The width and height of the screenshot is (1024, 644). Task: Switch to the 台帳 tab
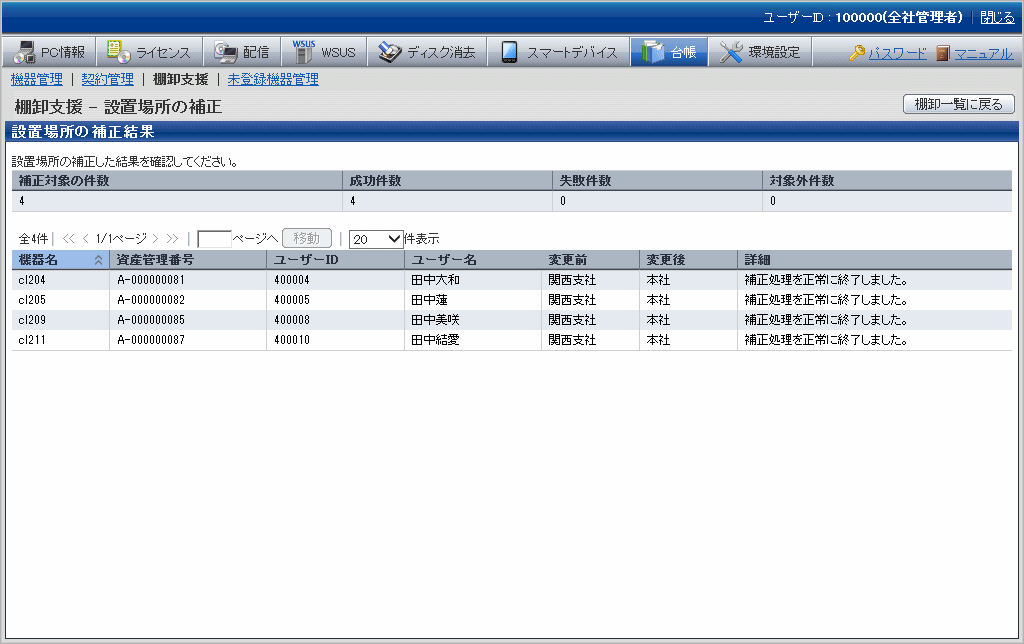coord(669,53)
